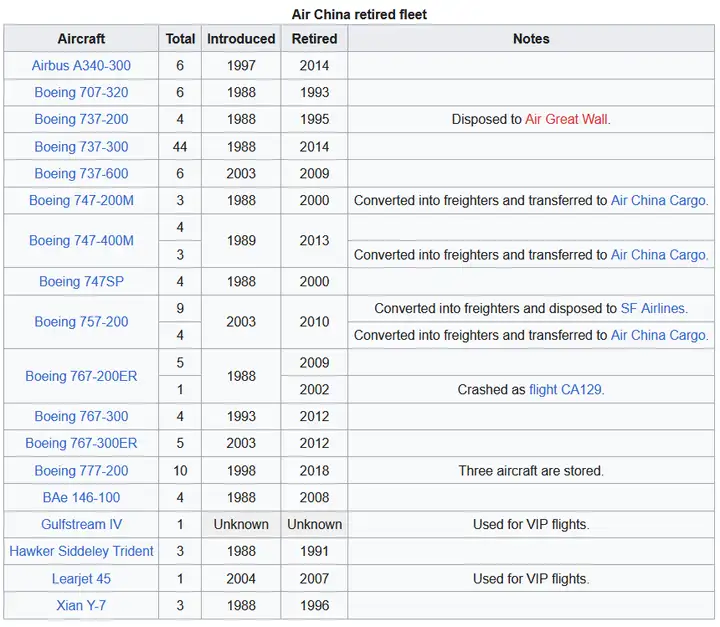Viewport: 720px width, 627px height.
Task: Open the SF Airlines link
Action: (653, 308)
